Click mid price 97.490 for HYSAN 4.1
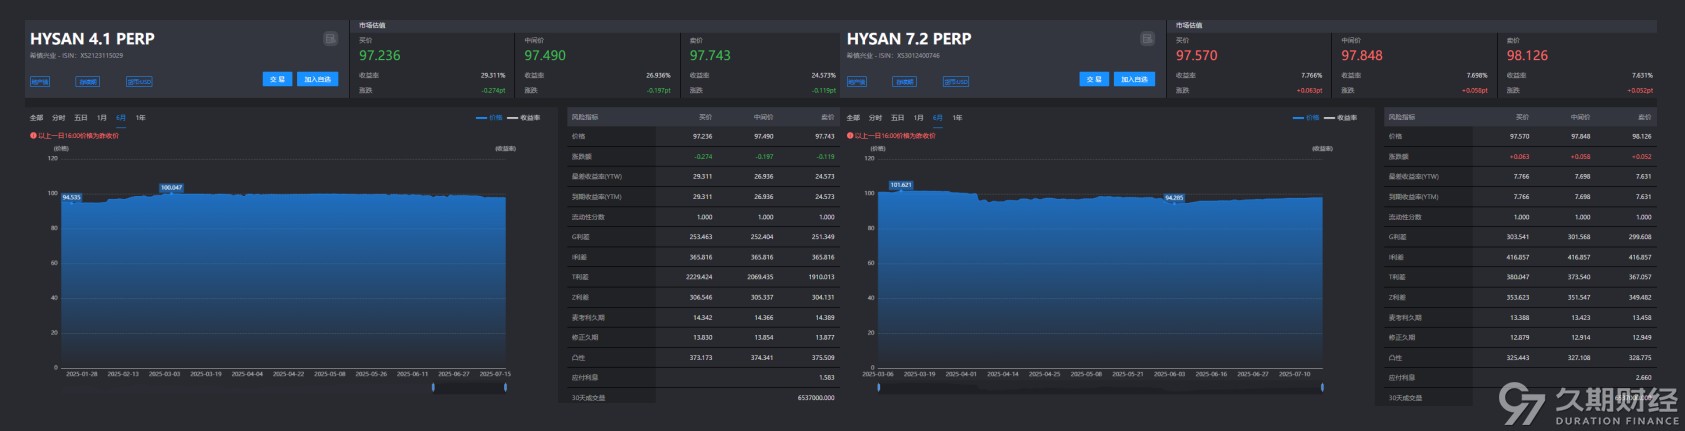Image resolution: width=1685 pixels, height=431 pixels. pyautogui.click(x=545, y=56)
